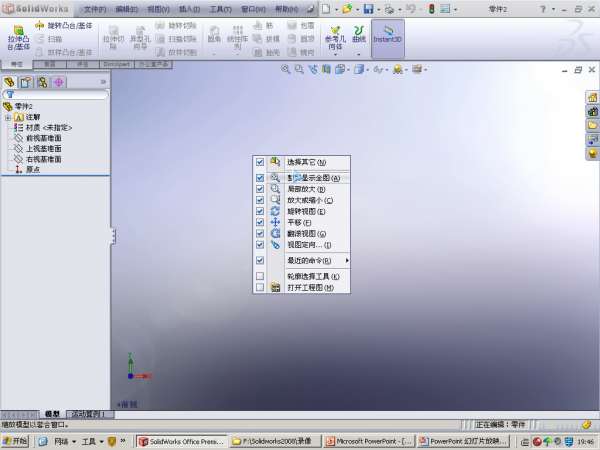Switch to SolidWorks Office Premium taskbar button
This screenshot has height=450, width=600.
tap(182, 441)
